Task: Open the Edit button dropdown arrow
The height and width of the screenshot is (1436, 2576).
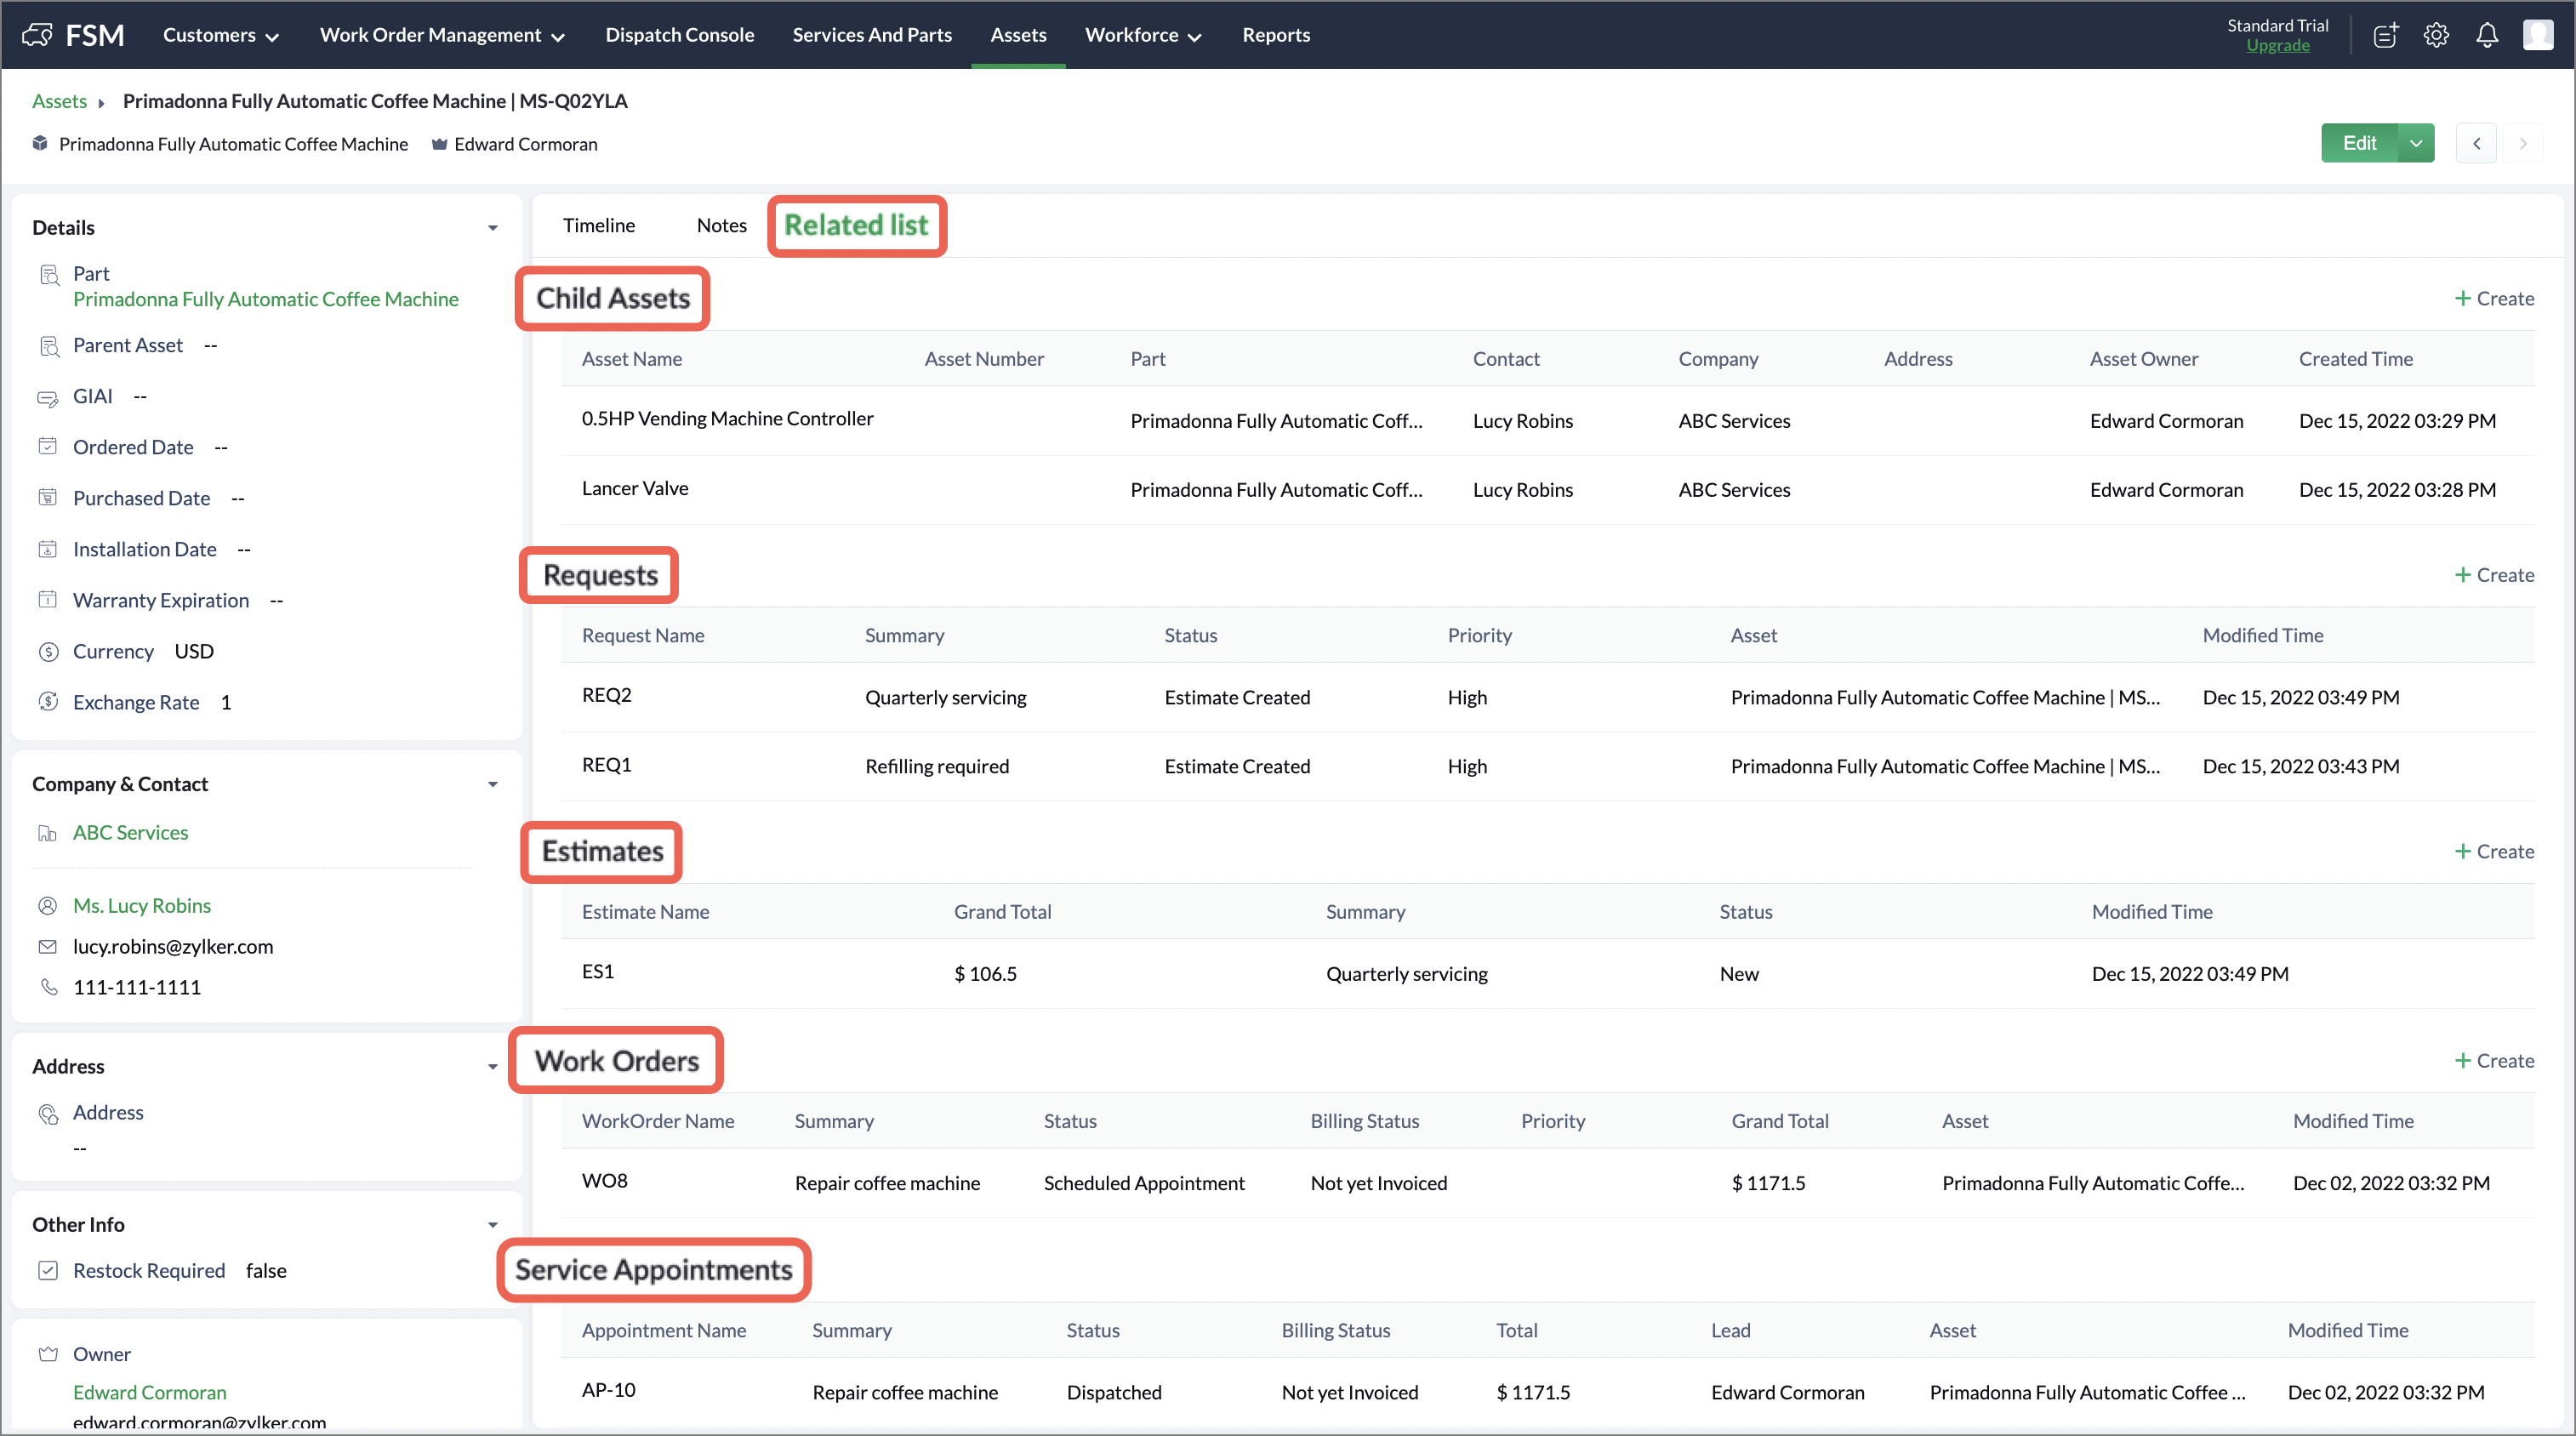Action: click(2416, 143)
